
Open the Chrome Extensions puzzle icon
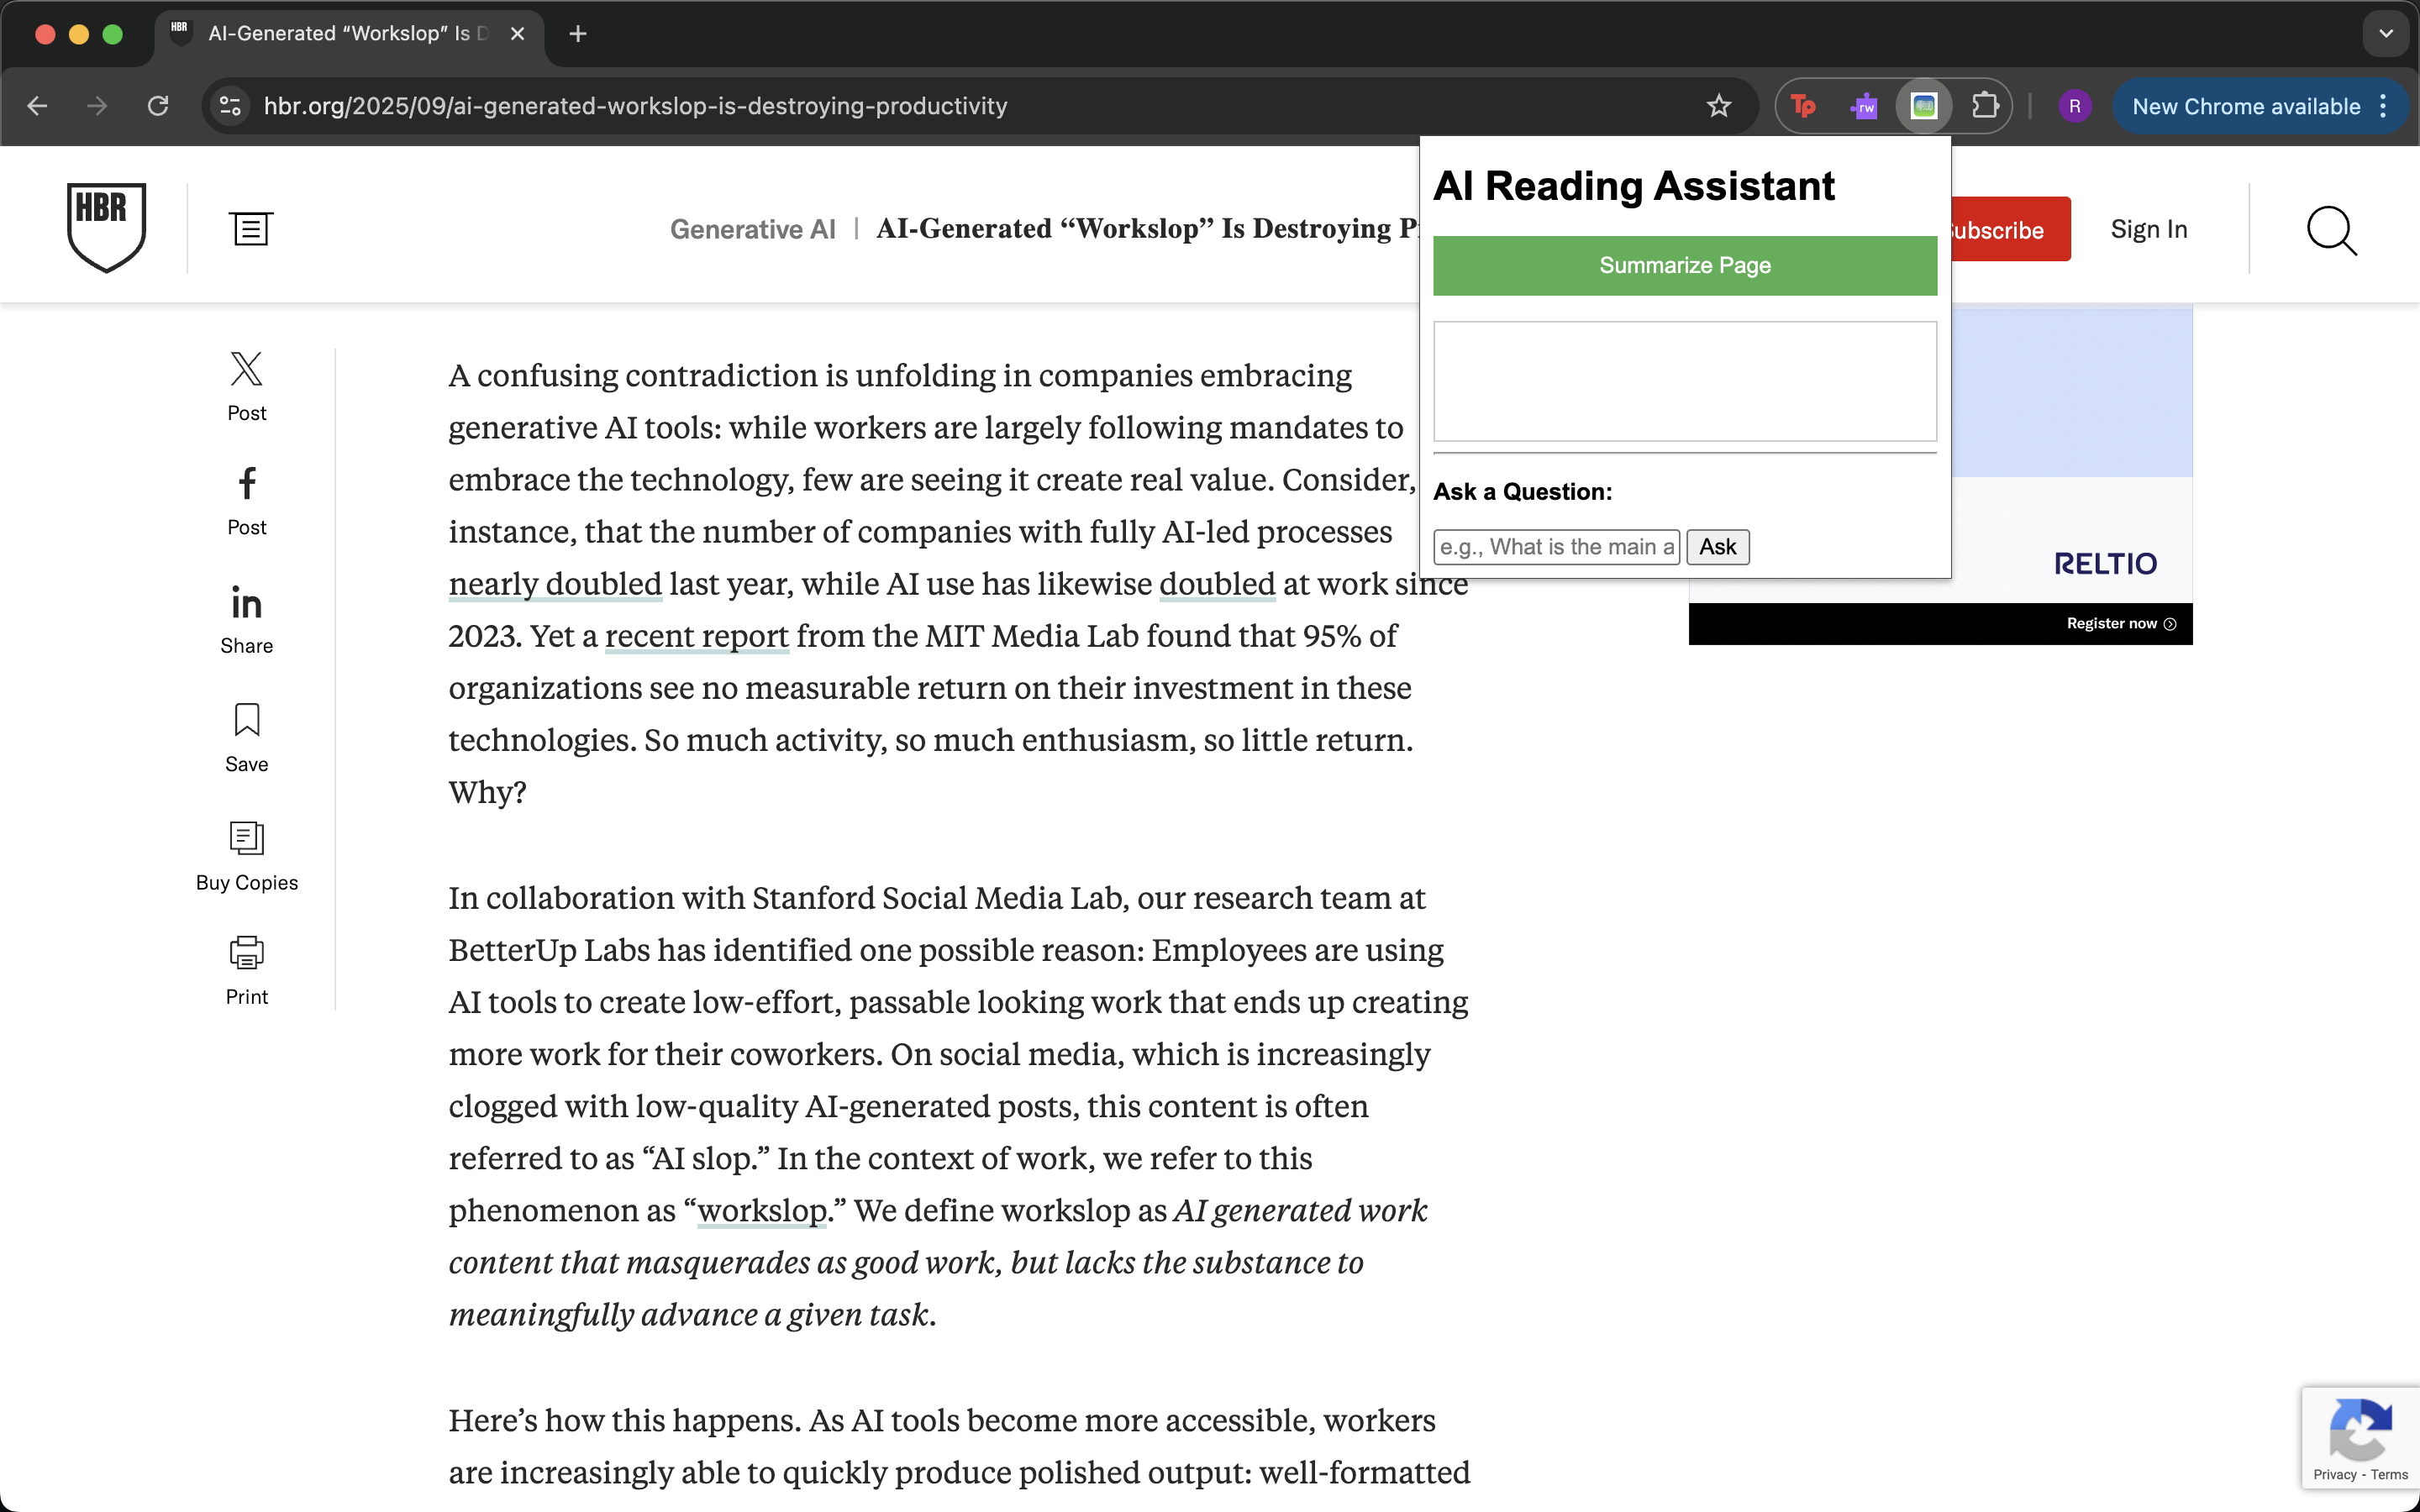tap(1984, 106)
